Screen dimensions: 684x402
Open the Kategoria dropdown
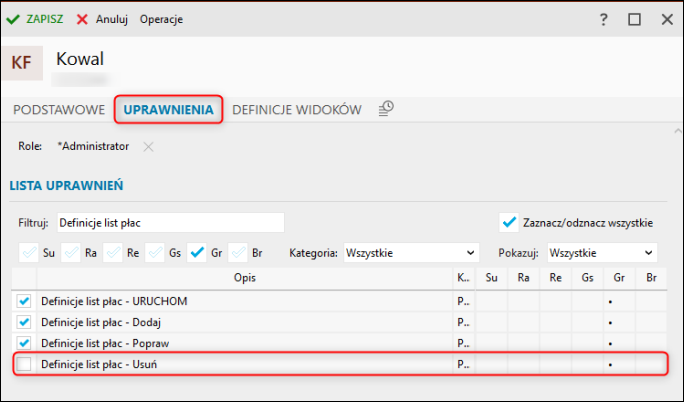click(411, 253)
